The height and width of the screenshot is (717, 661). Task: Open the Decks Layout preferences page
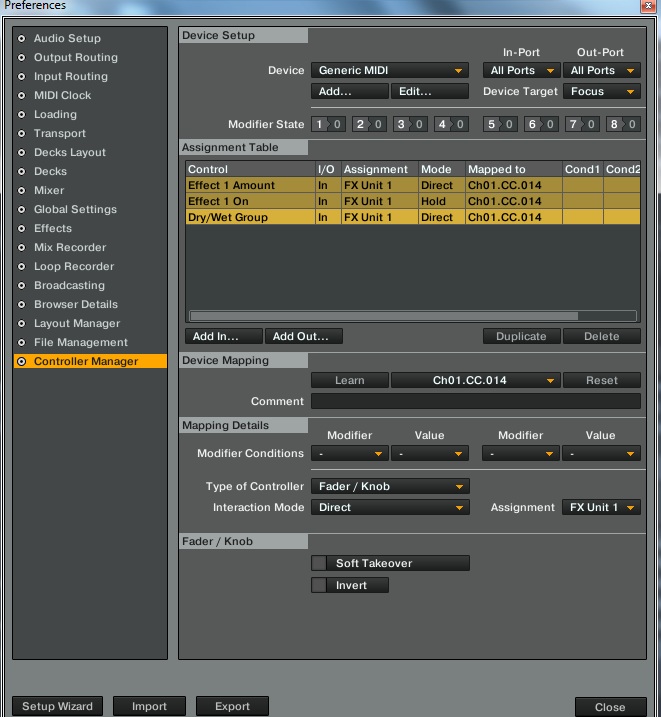point(70,152)
